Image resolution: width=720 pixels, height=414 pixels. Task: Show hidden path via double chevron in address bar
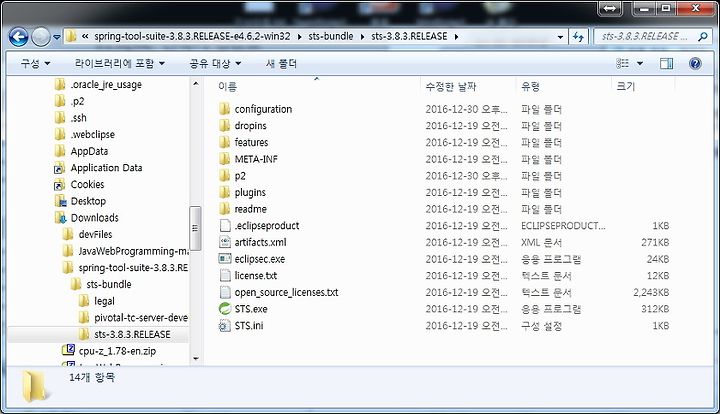point(85,37)
